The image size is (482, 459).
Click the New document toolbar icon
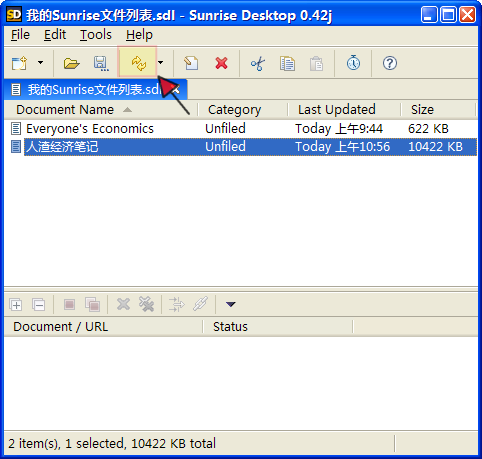tap(191, 63)
